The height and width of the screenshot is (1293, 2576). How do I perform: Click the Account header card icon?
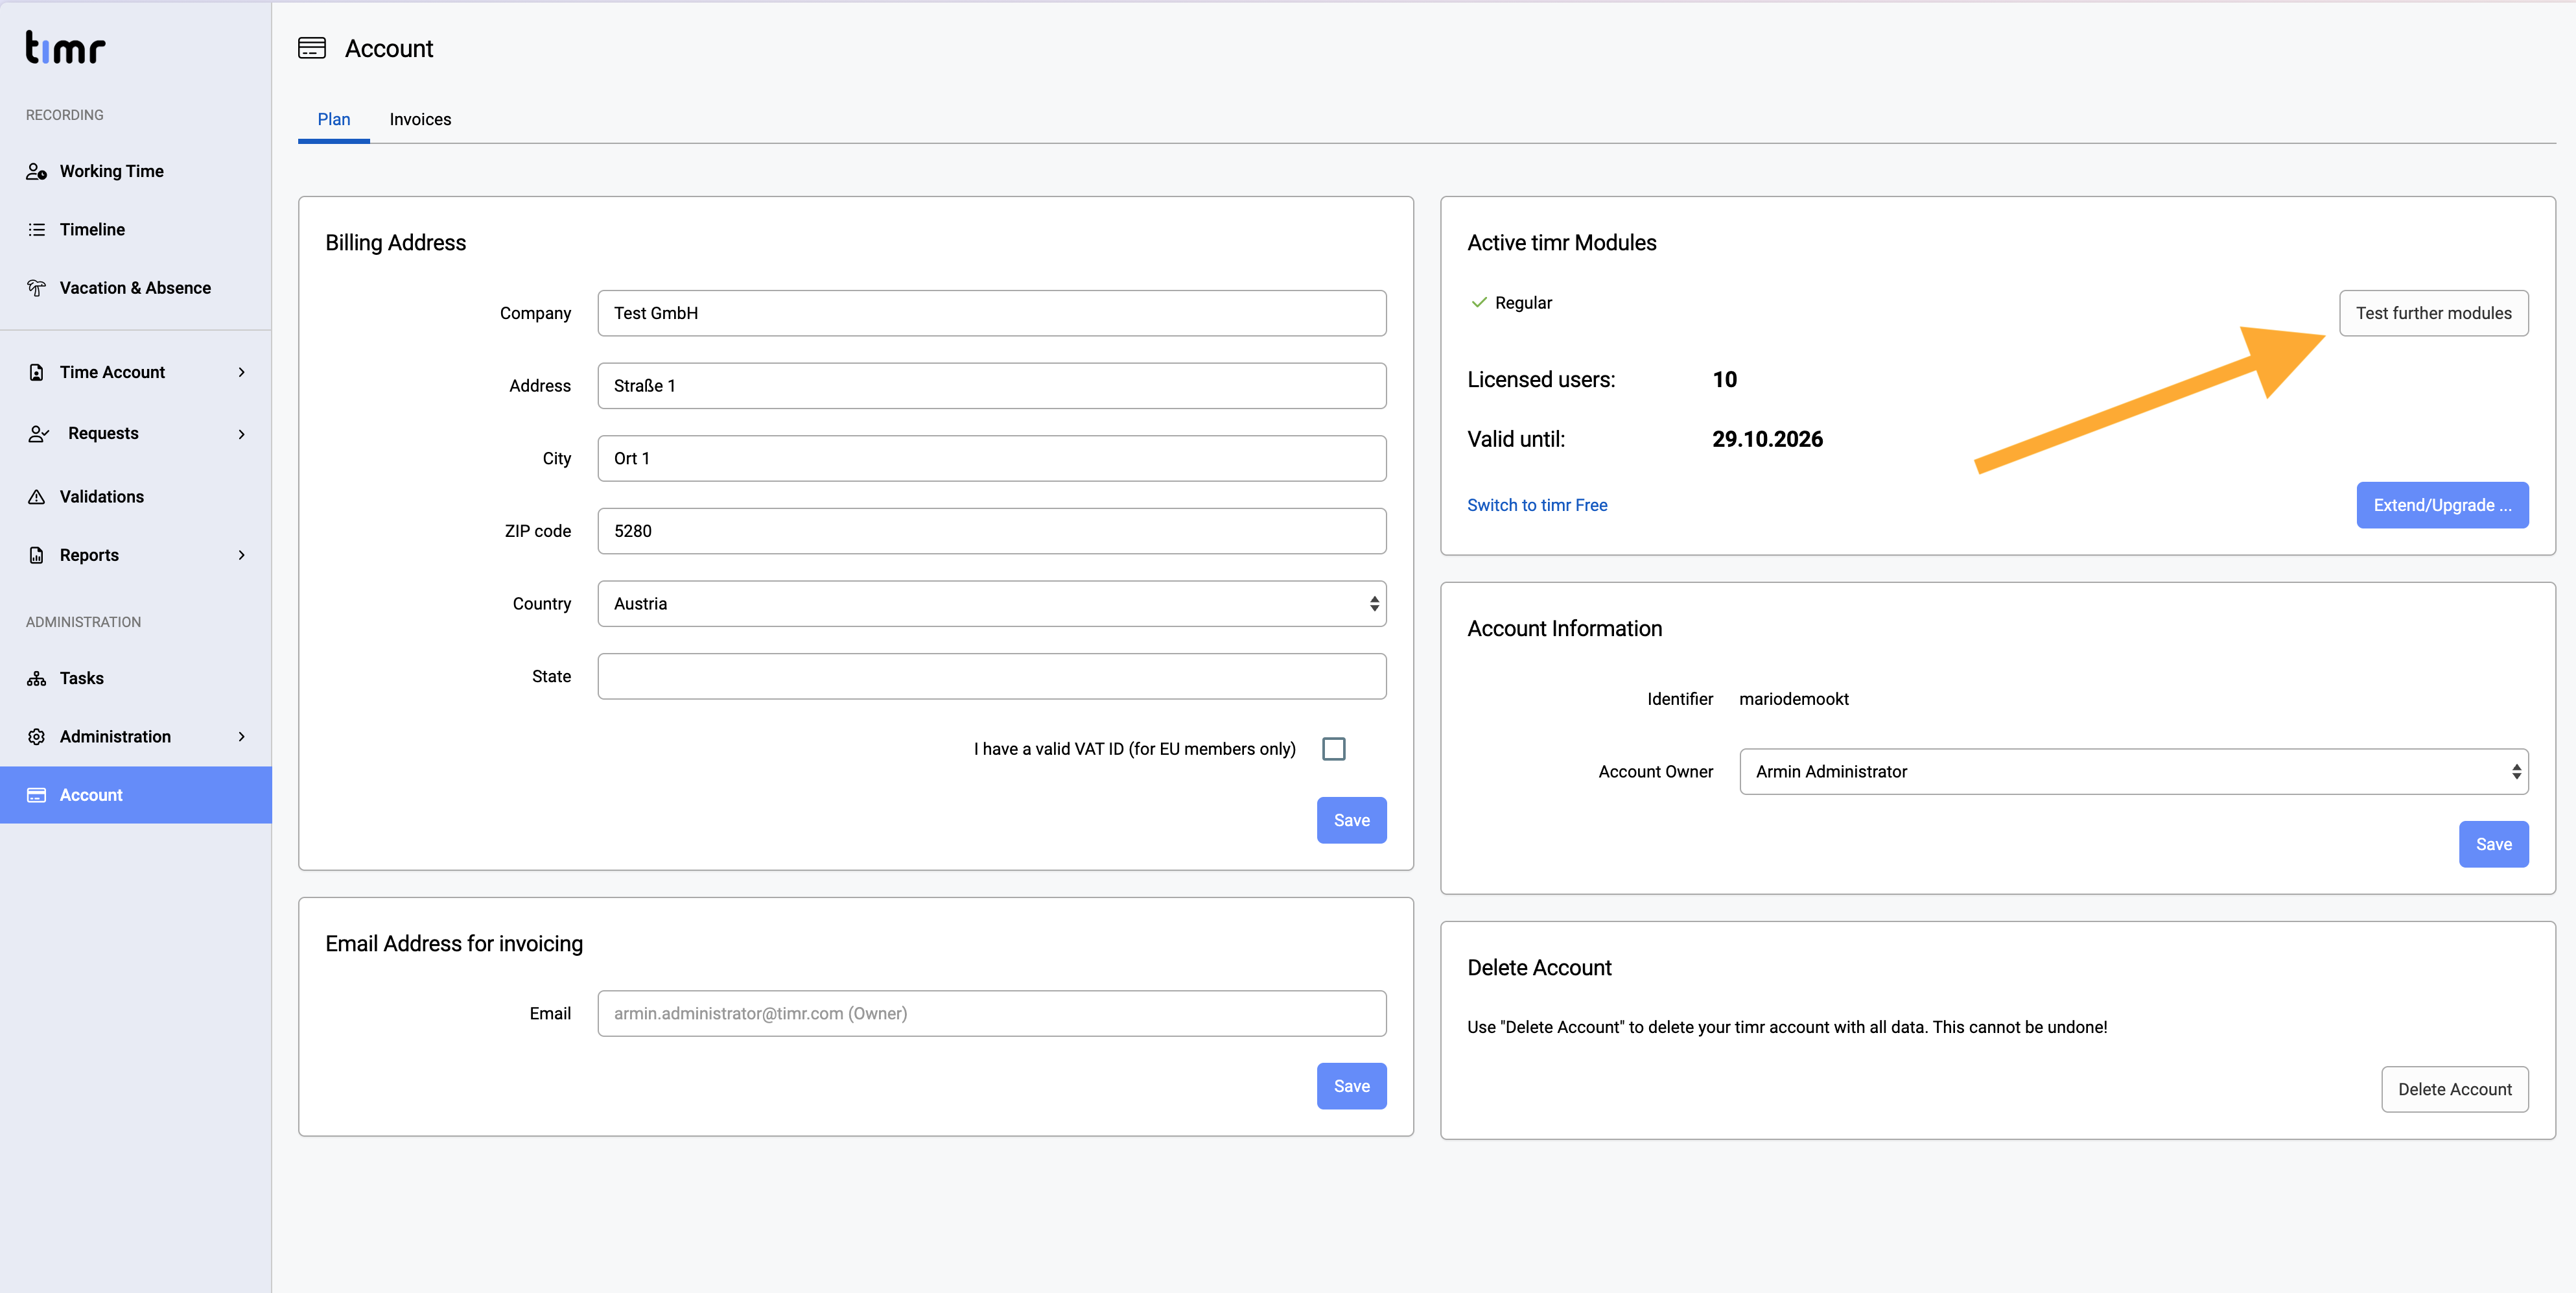coord(312,48)
